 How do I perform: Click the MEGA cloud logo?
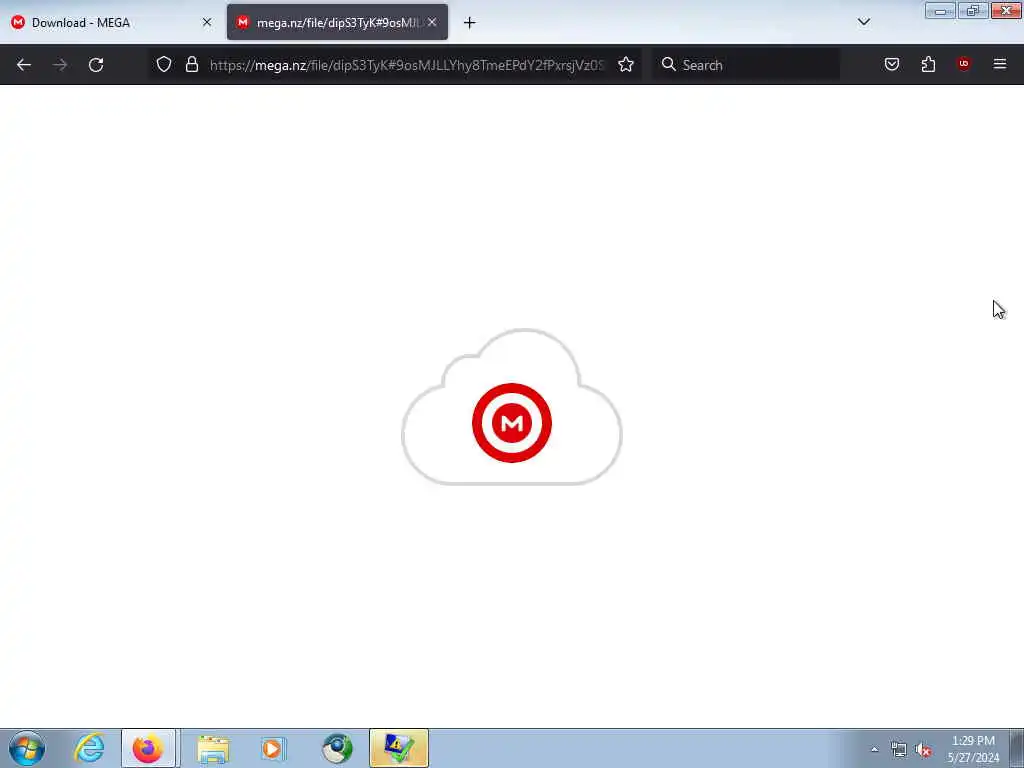point(512,408)
